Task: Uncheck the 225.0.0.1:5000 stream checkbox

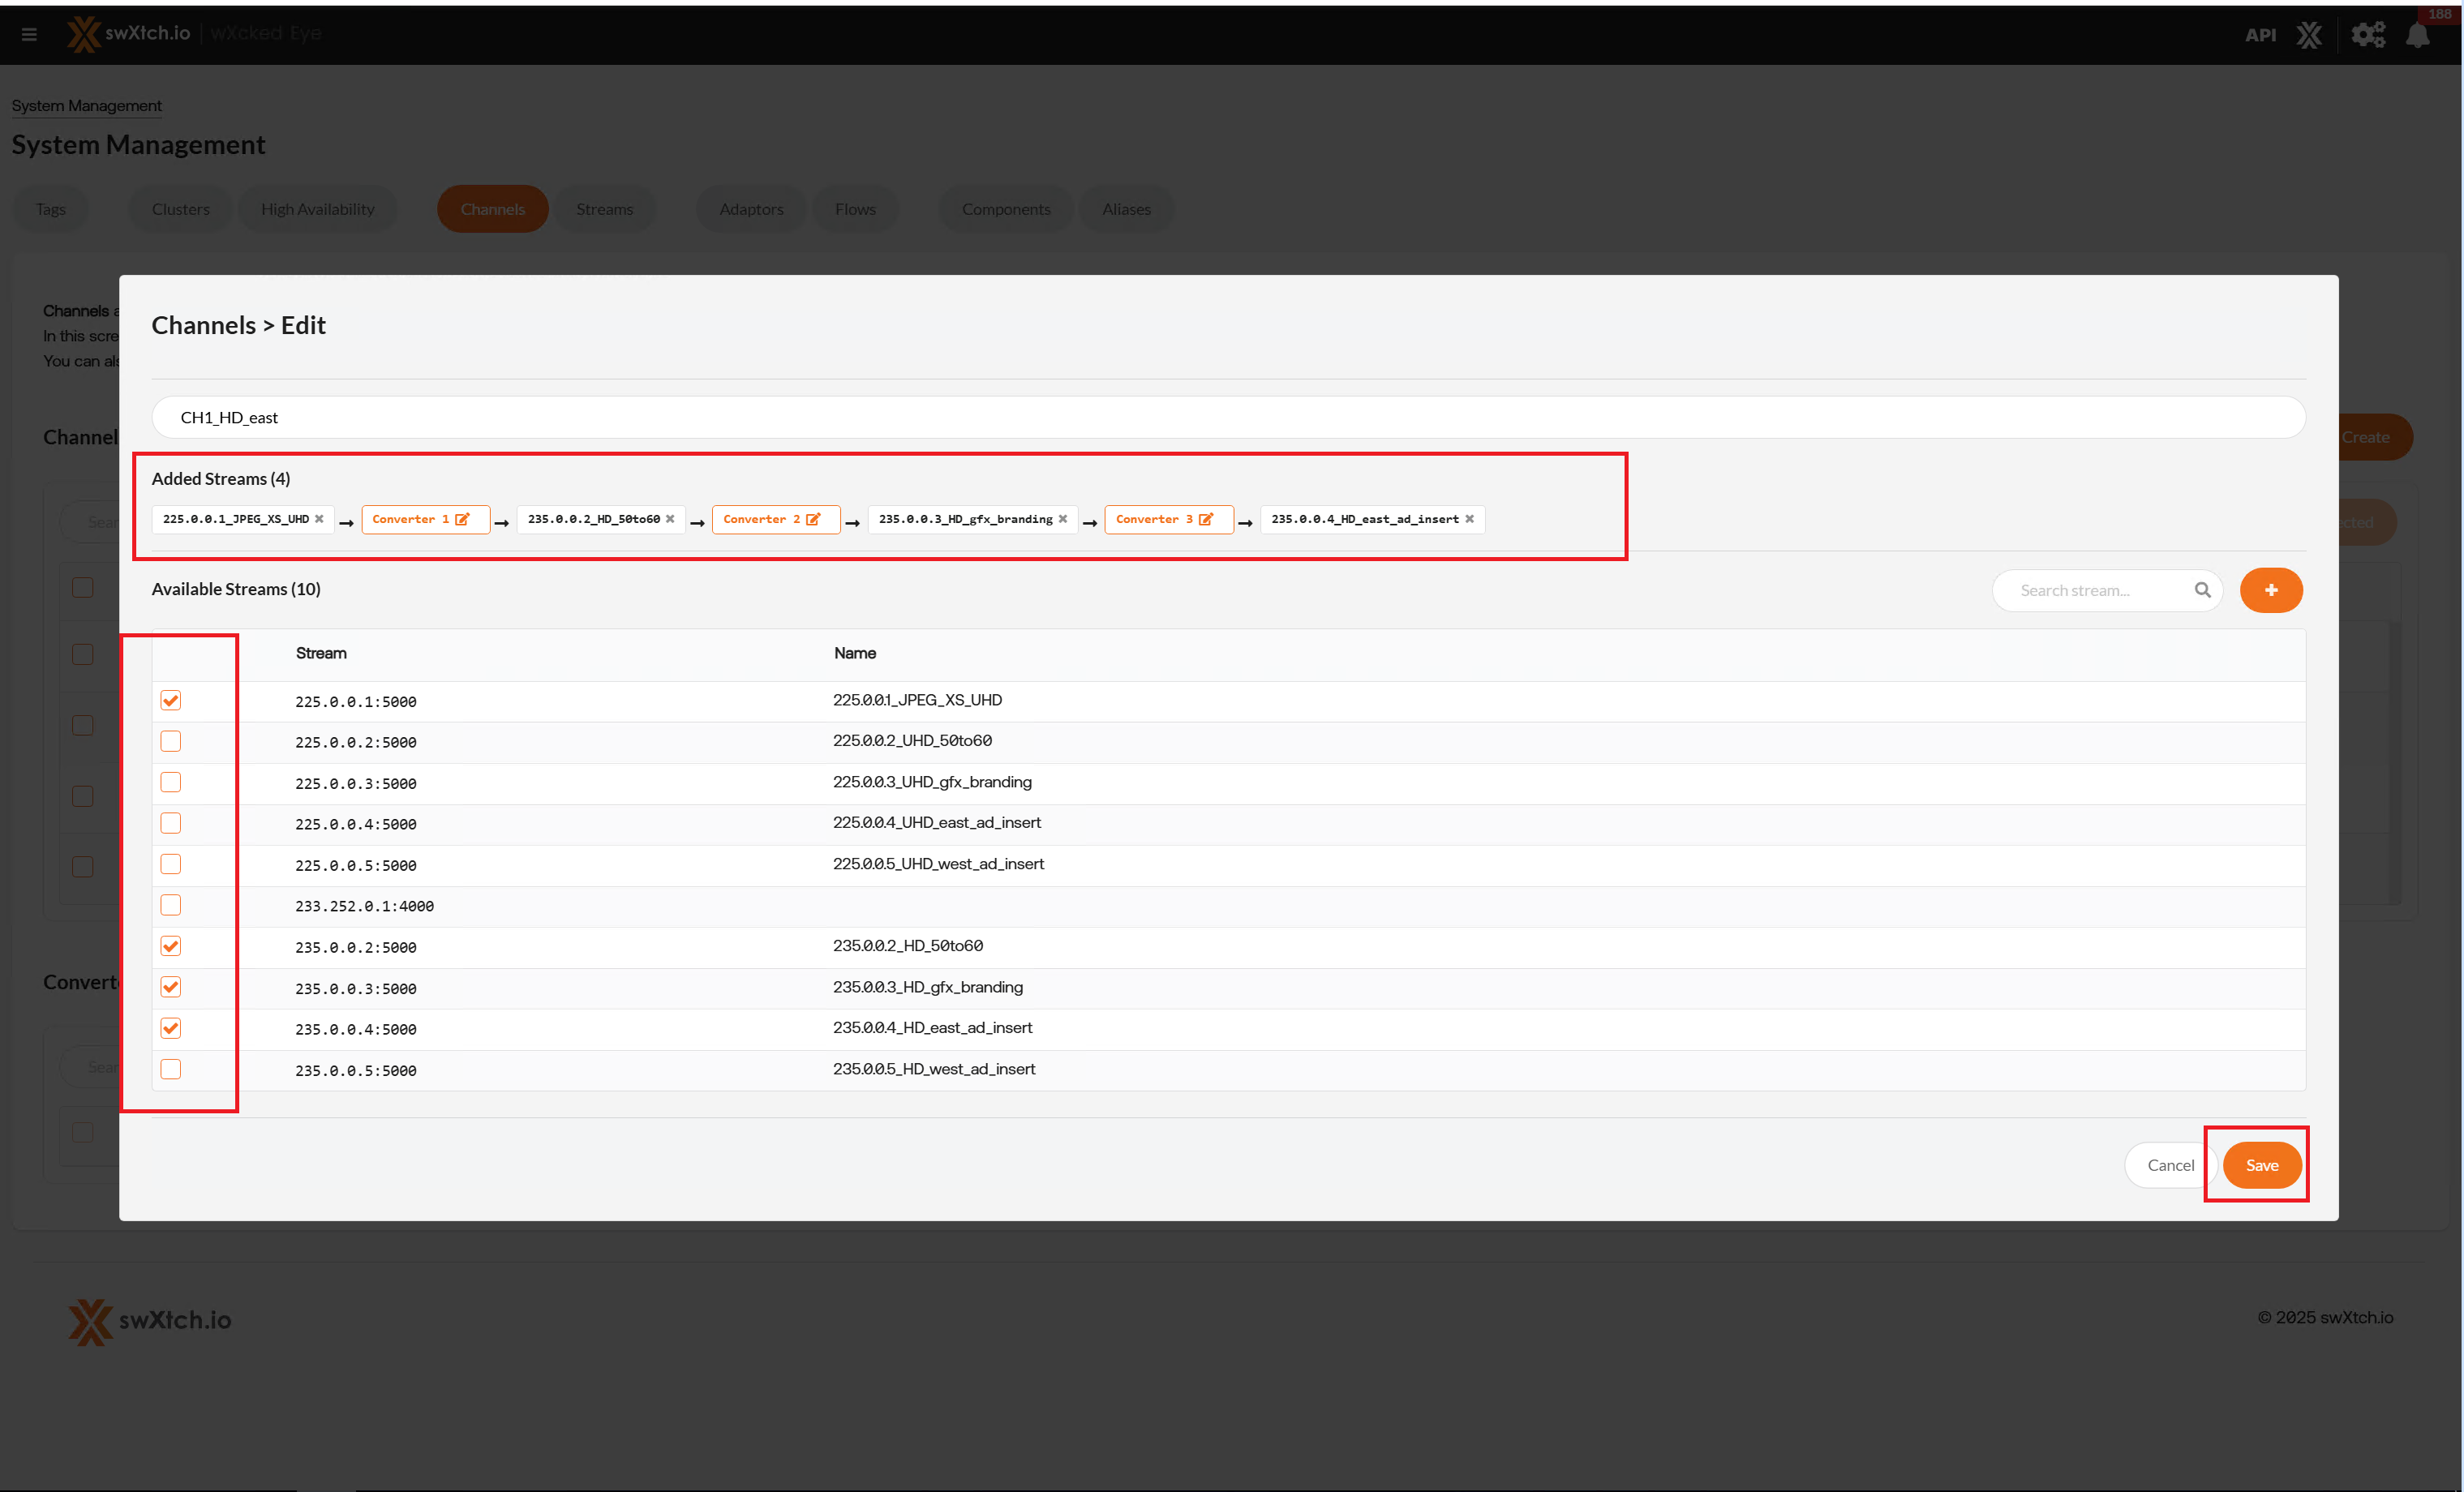Action: pyautogui.click(x=171, y=700)
